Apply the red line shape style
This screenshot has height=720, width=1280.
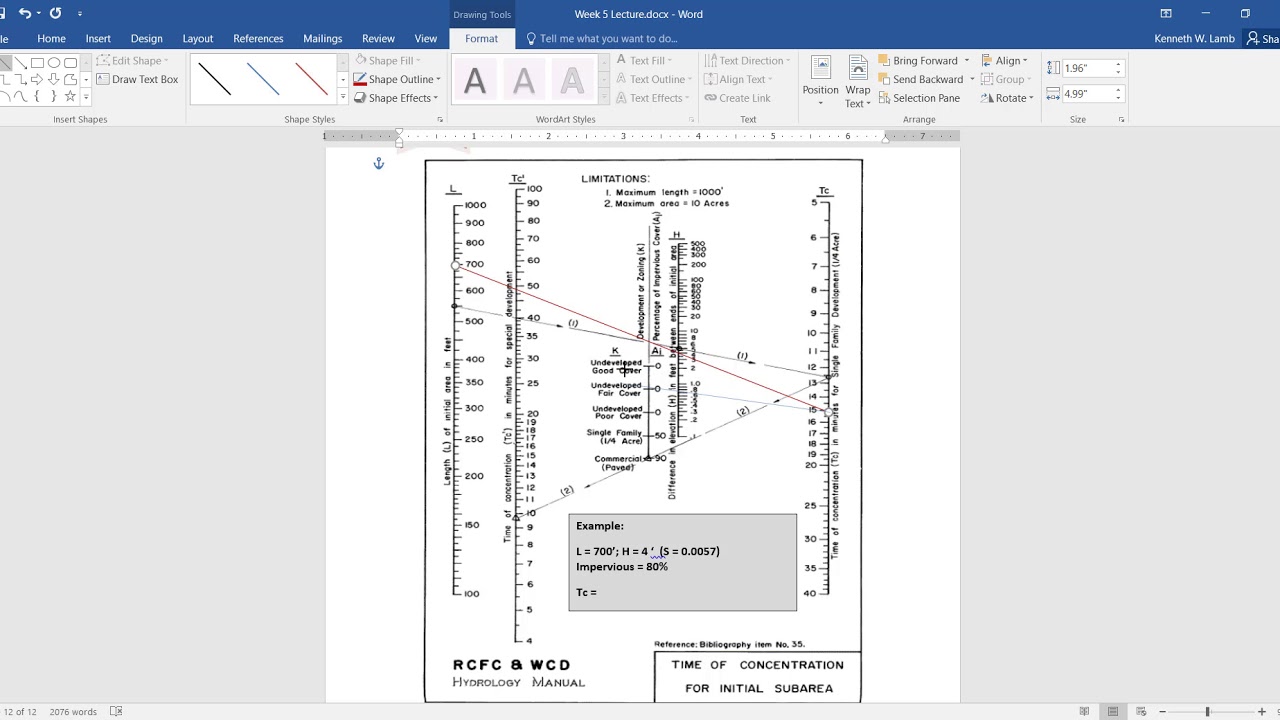(312, 79)
